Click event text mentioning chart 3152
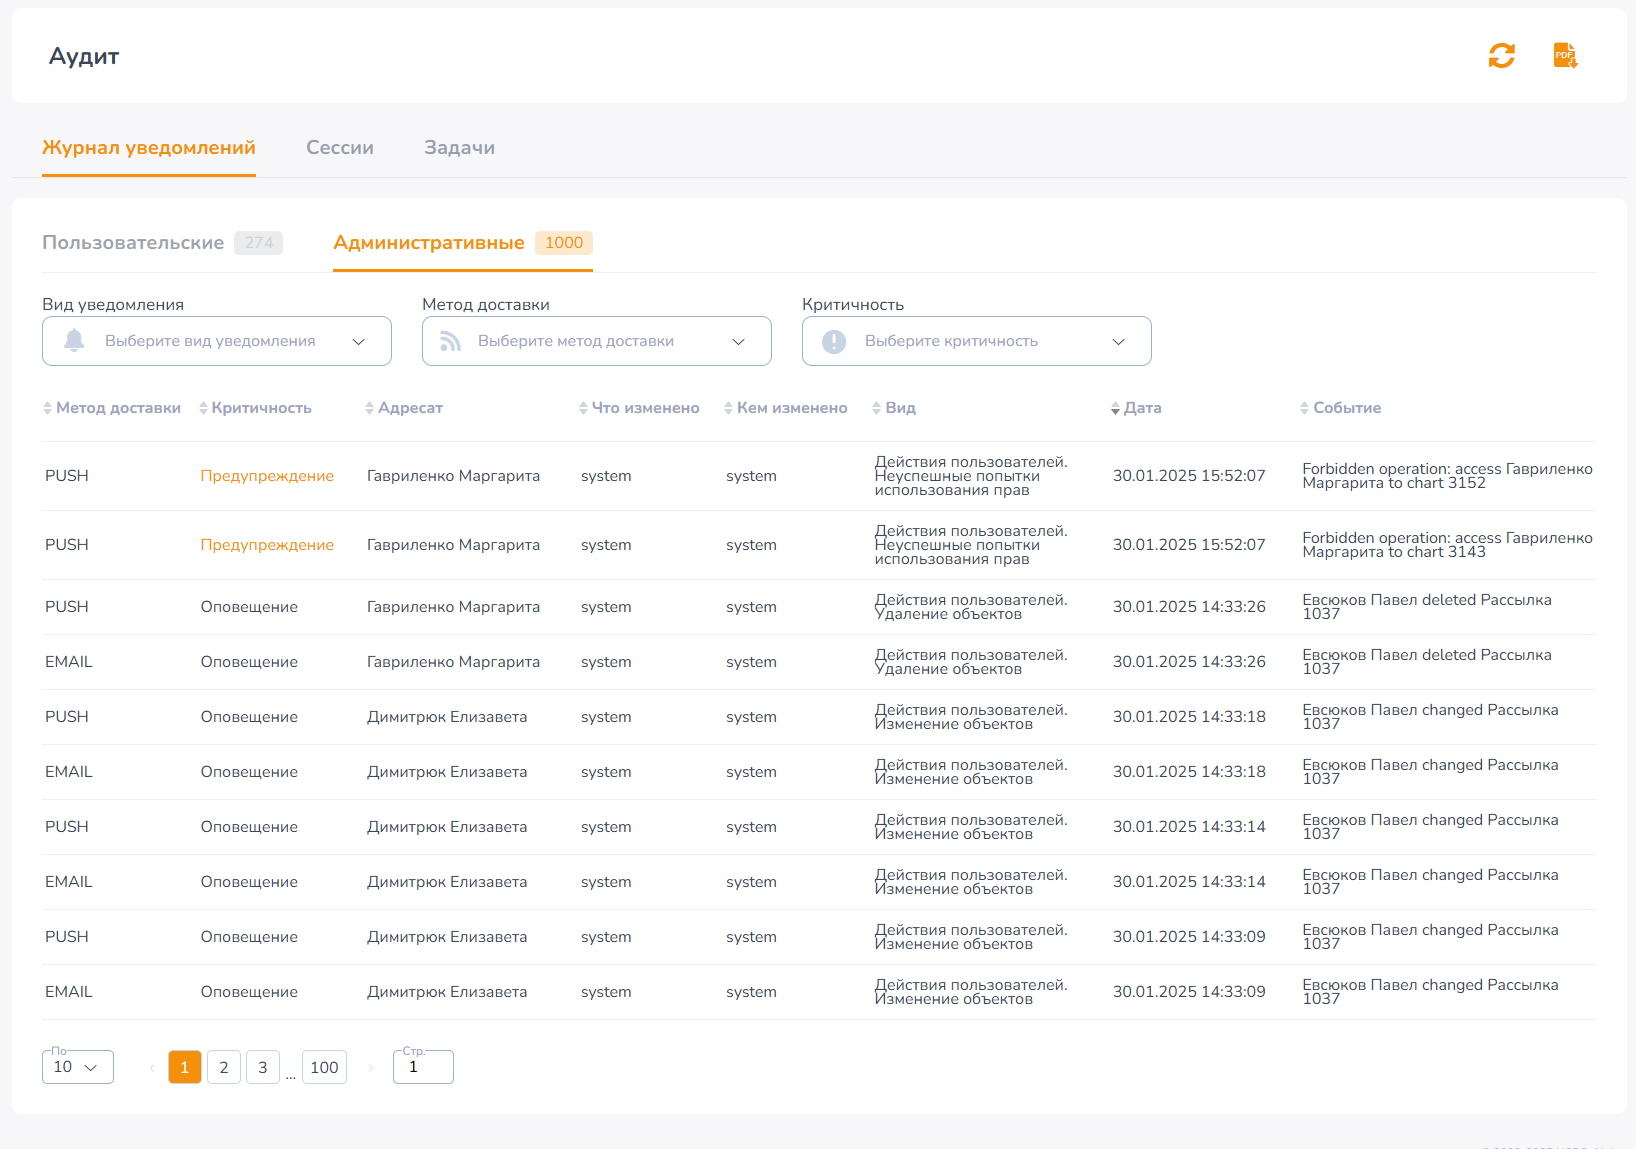Viewport: 1636px width, 1149px height. point(1447,476)
